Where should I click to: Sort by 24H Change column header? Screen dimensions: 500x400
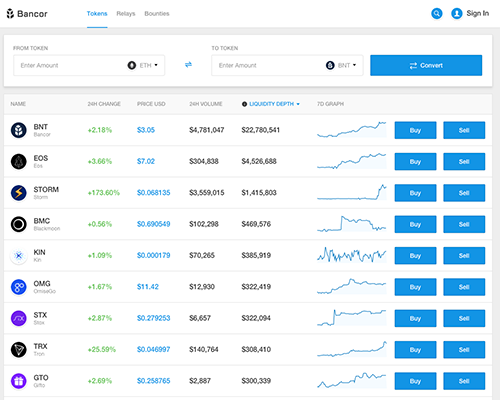coord(104,104)
